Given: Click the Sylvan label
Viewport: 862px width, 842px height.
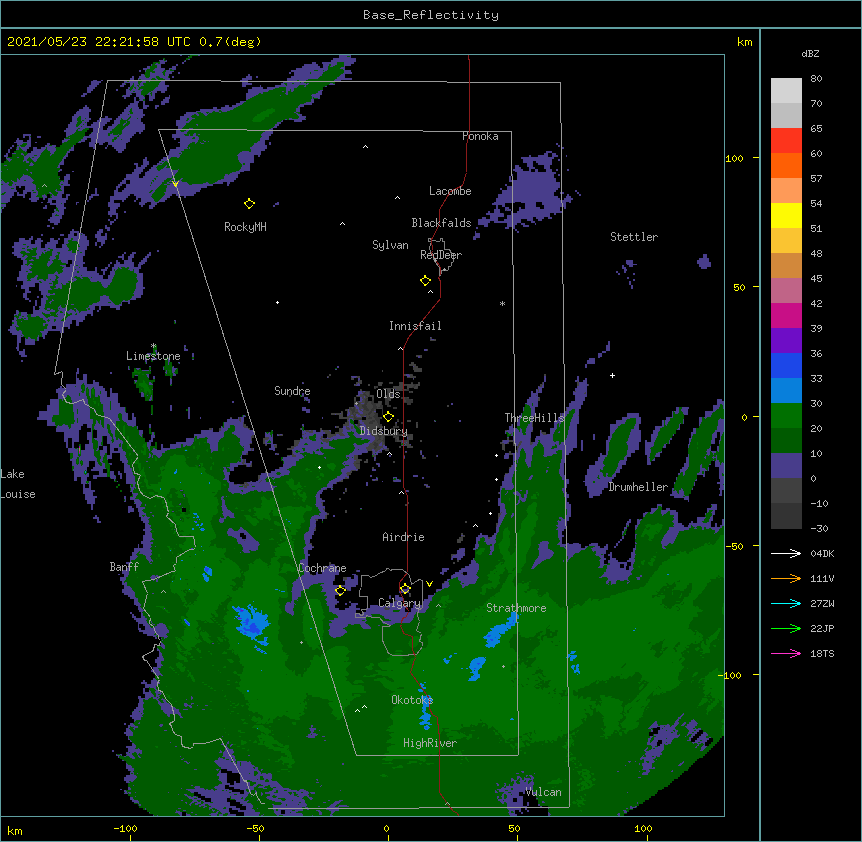Looking at the screenshot, I should pyautogui.click(x=390, y=245).
